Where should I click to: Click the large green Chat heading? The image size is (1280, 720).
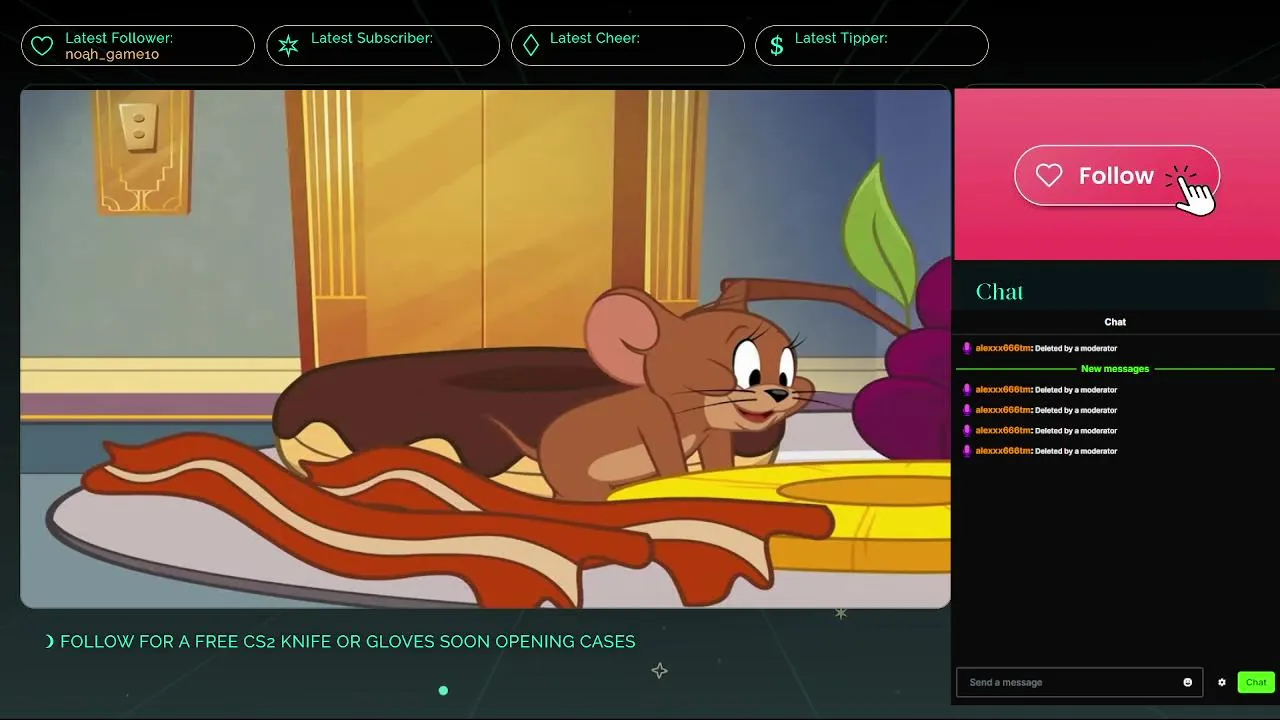pos(1000,292)
